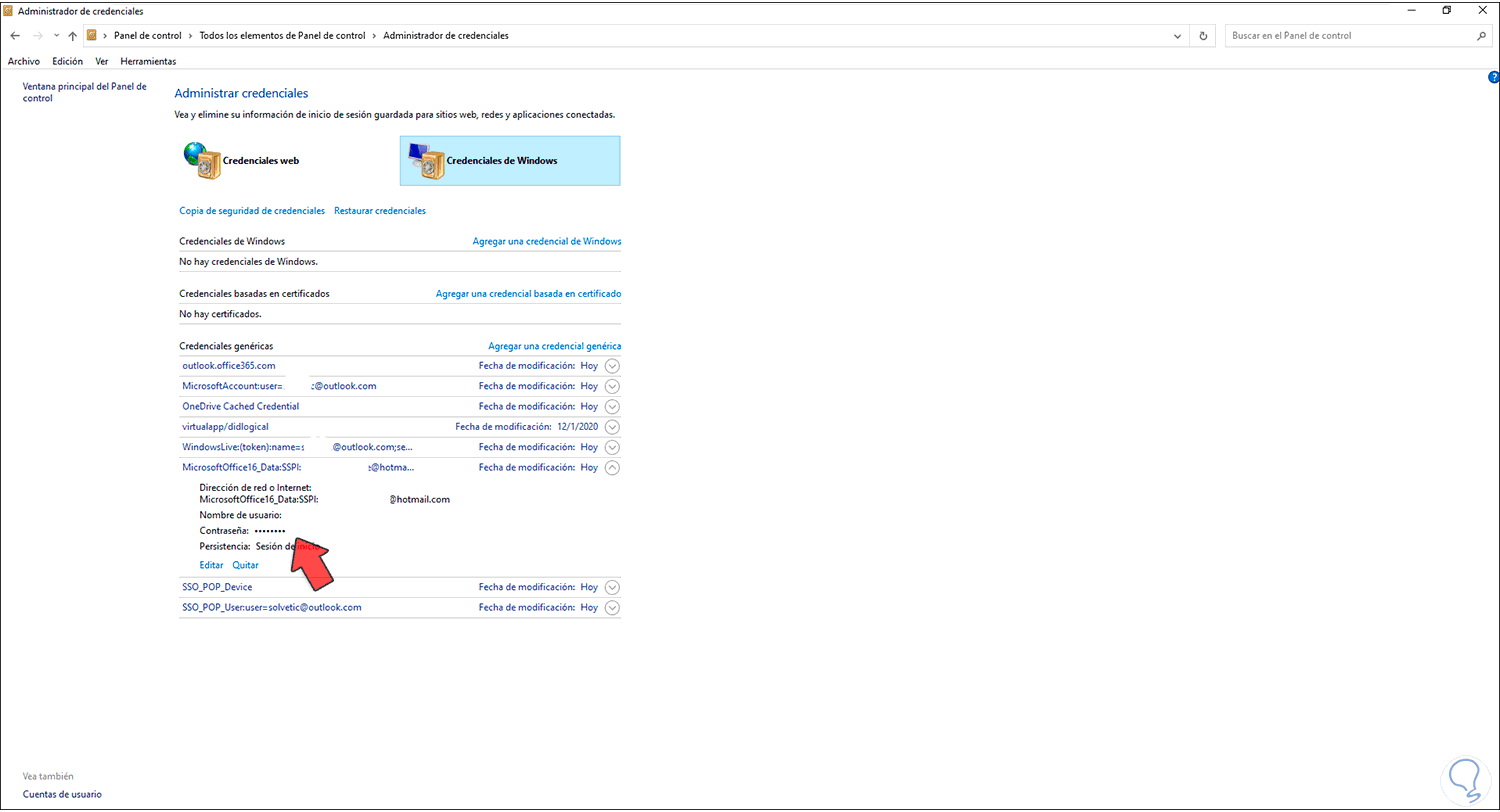Click Editar under the expanded credential
The height and width of the screenshot is (812, 1500).
pos(211,565)
